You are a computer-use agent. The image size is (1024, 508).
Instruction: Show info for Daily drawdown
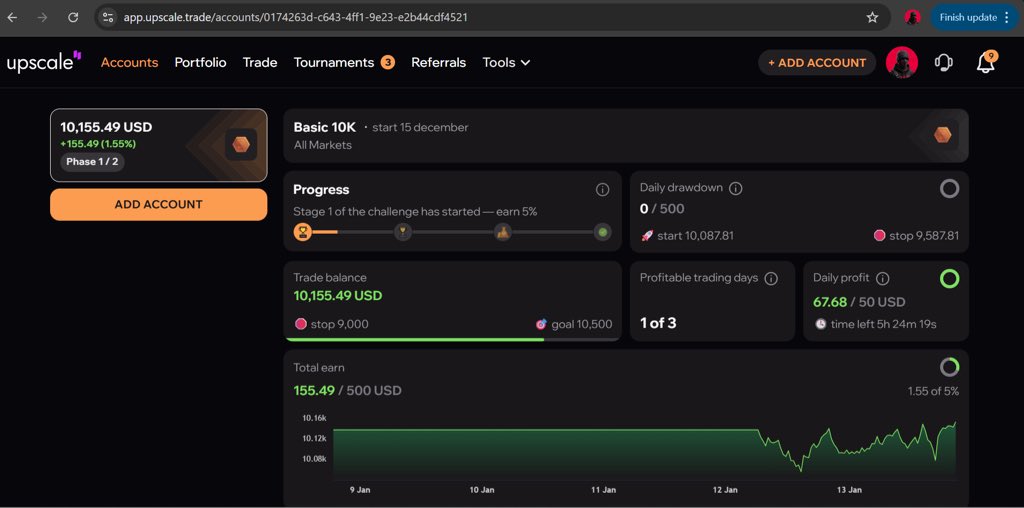click(735, 188)
